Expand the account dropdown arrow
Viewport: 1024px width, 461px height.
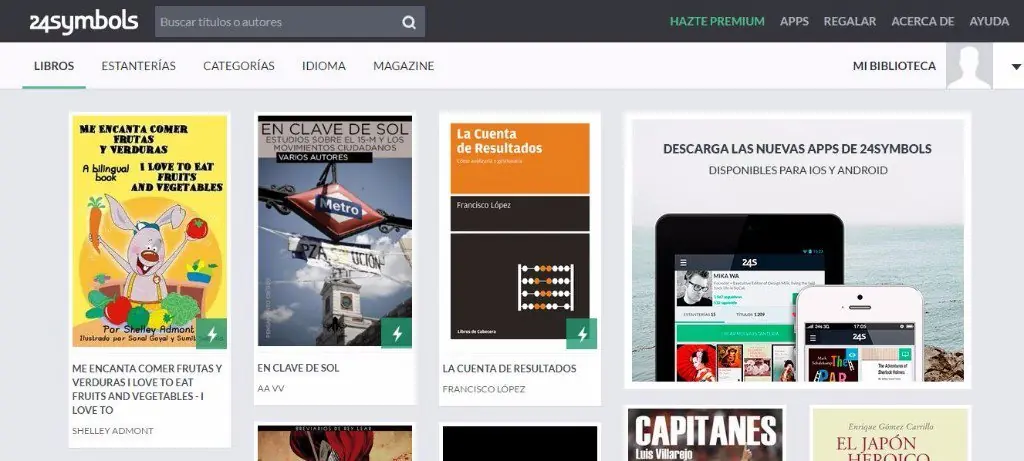pyautogui.click(x=1016, y=67)
